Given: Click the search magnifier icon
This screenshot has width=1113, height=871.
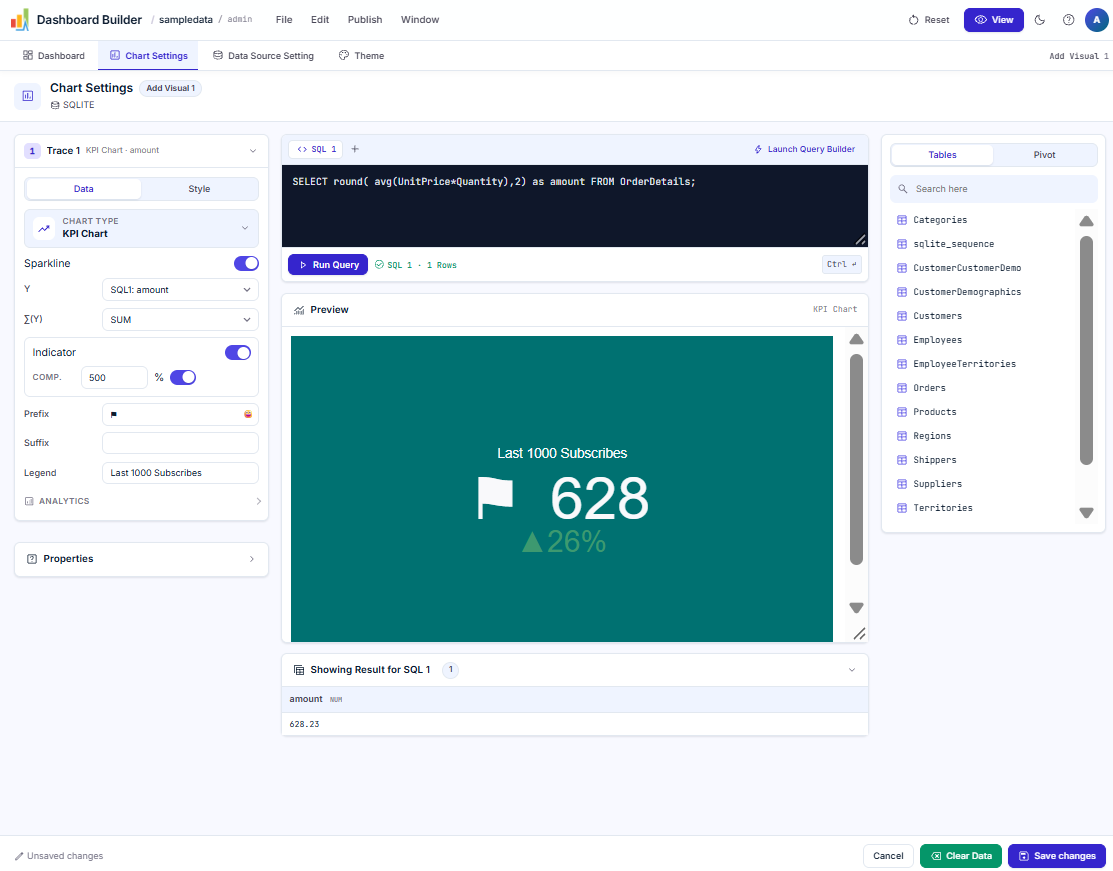Looking at the screenshot, I should click(903, 189).
